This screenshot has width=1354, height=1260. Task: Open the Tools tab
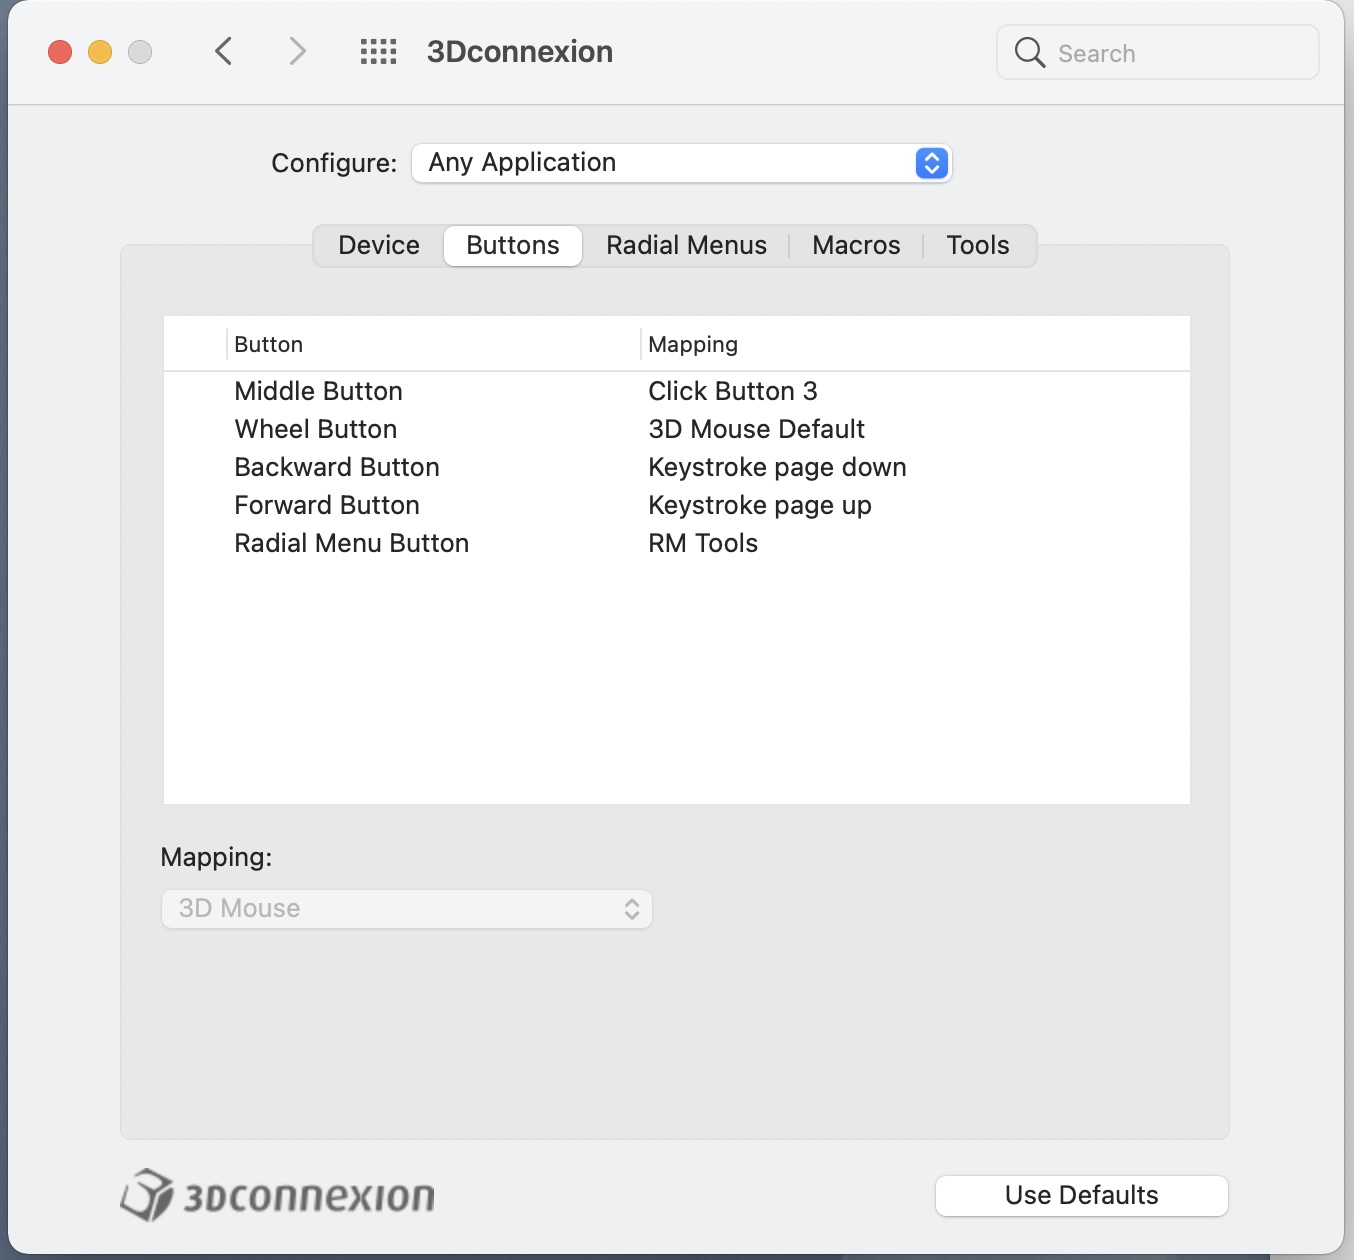click(x=978, y=245)
